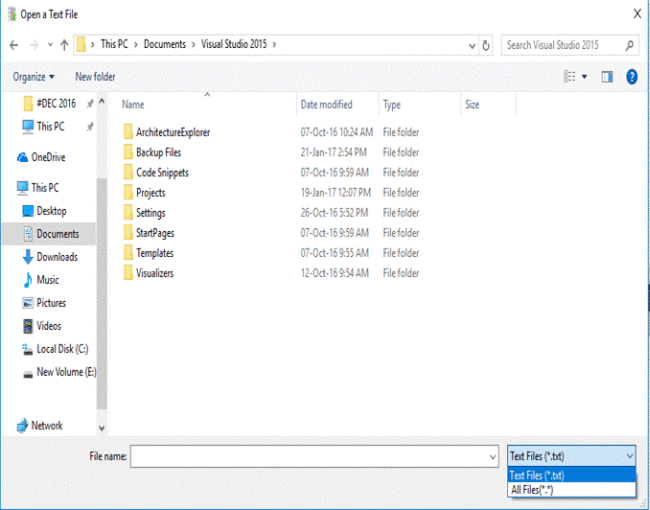Screen dimensions: 650x510
Task: Sort by the Date modified column
Action: pyautogui.click(x=326, y=104)
